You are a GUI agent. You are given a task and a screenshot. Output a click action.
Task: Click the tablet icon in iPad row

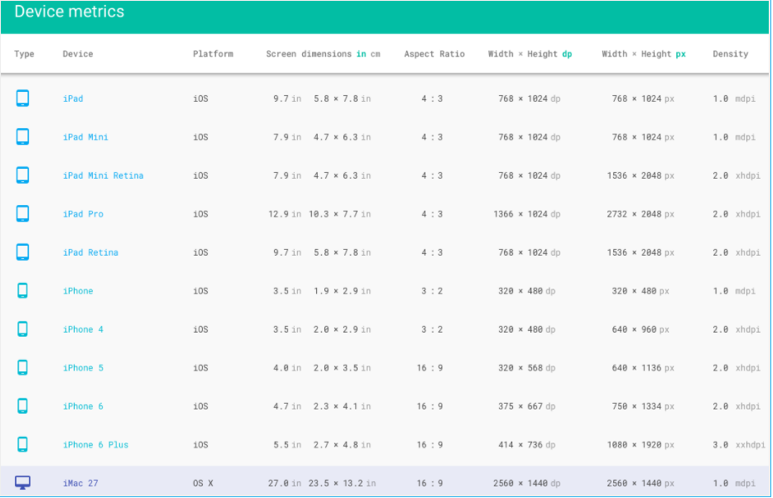tap(23, 98)
